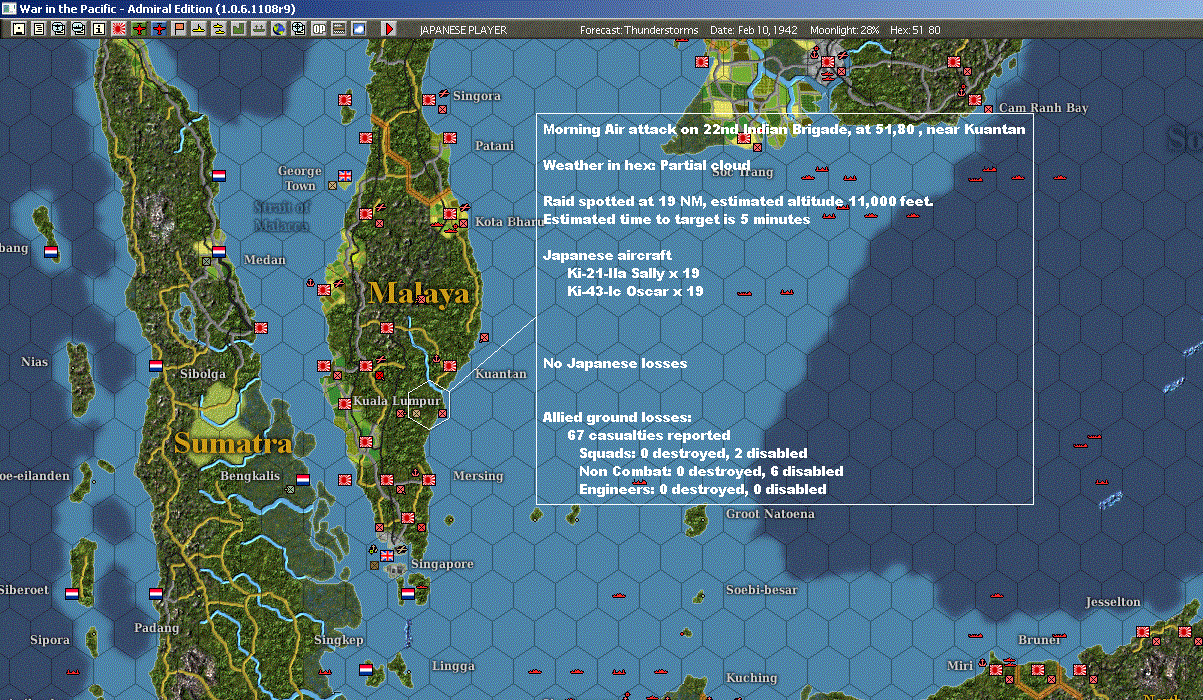Click the 'Non Combat: 0 destroyed, 6 disabled' line
Viewport: 1203px width, 700px height.
pos(711,471)
